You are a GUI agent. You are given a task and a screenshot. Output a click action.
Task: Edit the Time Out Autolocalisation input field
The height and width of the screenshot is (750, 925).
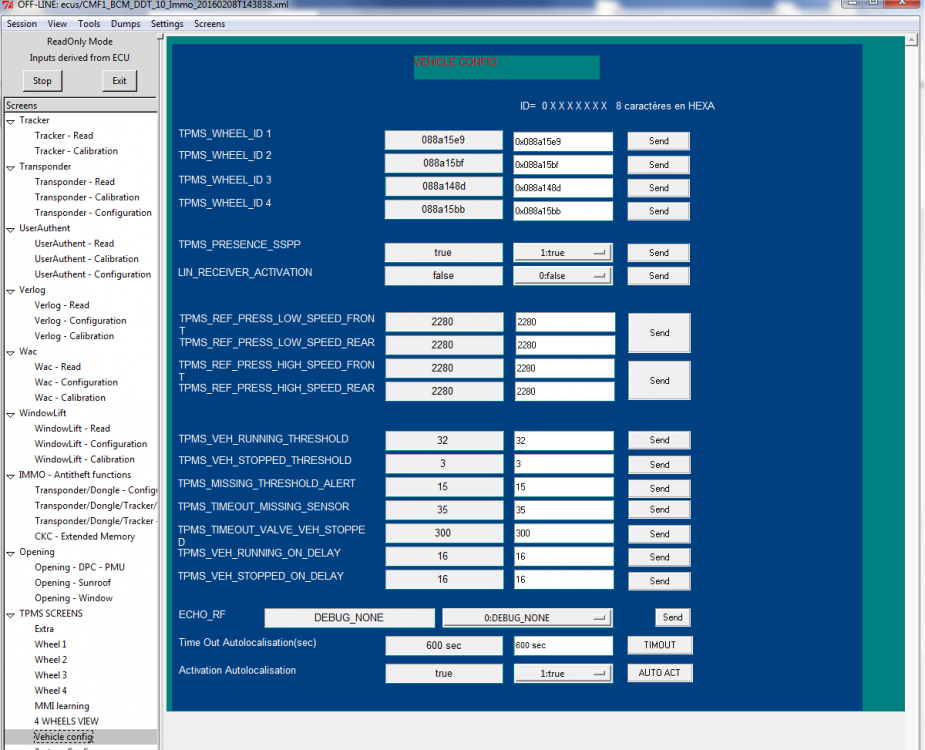563,646
